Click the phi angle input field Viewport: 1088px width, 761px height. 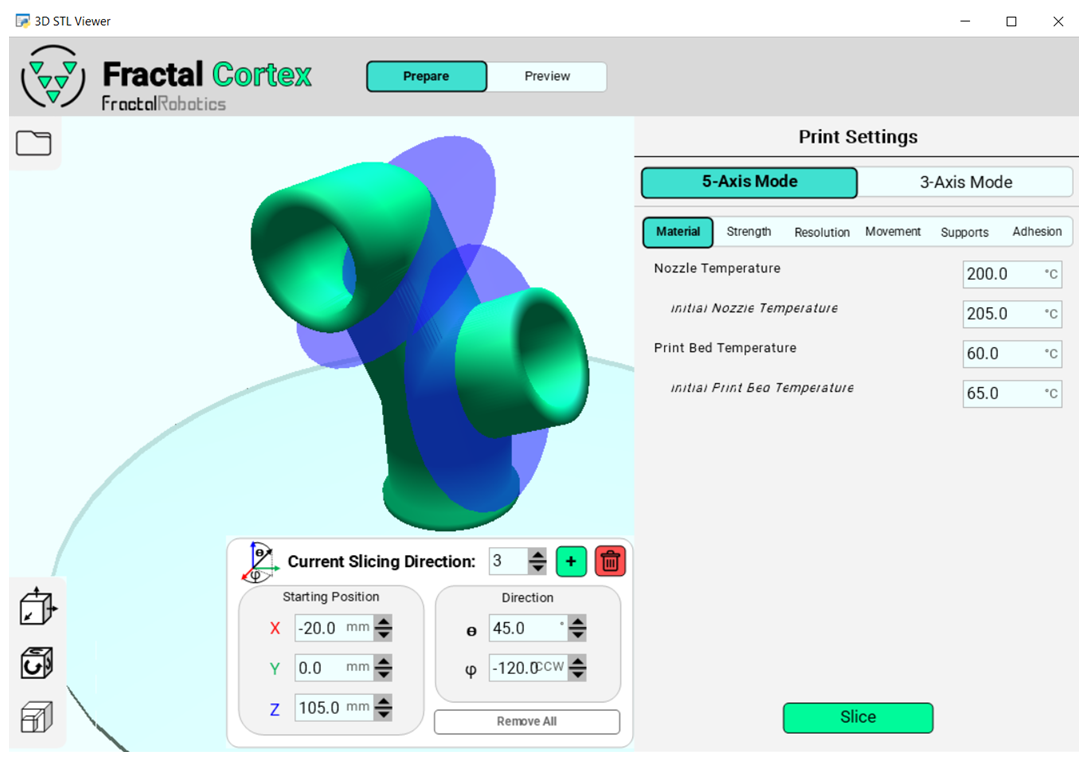click(x=529, y=668)
